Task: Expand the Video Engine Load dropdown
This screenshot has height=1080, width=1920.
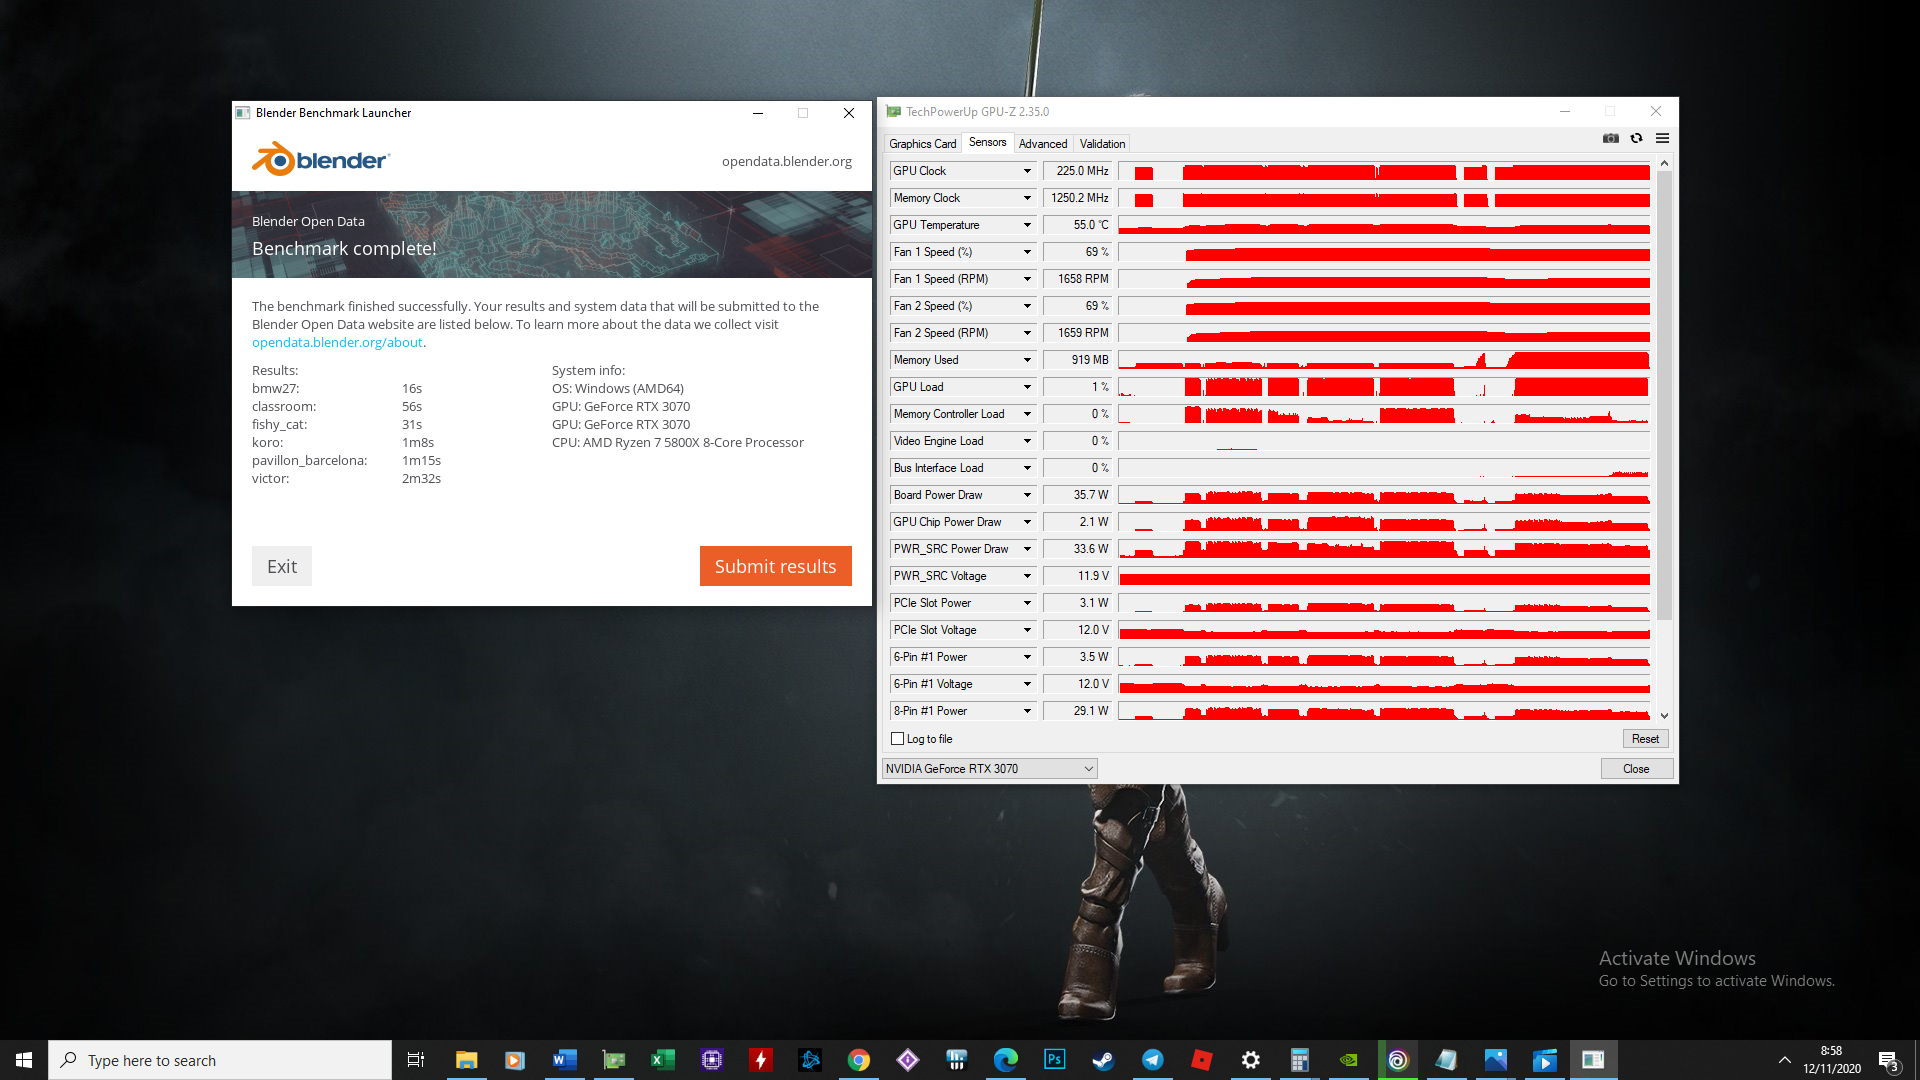Action: coord(1027,441)
